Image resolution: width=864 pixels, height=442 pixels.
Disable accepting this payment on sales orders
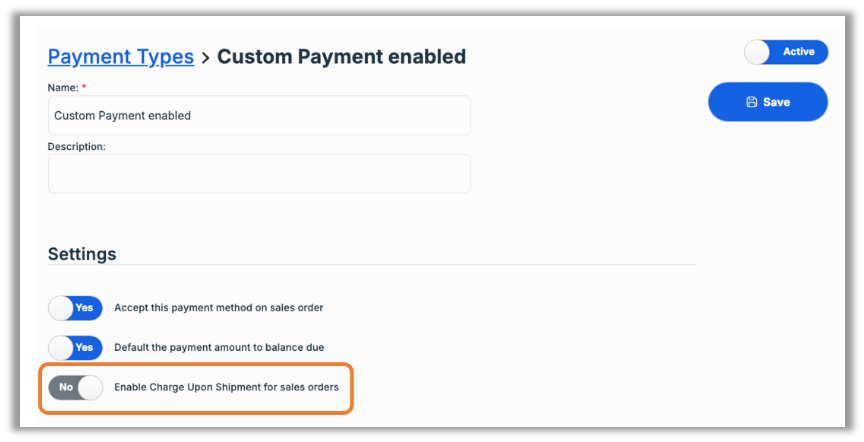pyautogui.click(x=75, y=308)
